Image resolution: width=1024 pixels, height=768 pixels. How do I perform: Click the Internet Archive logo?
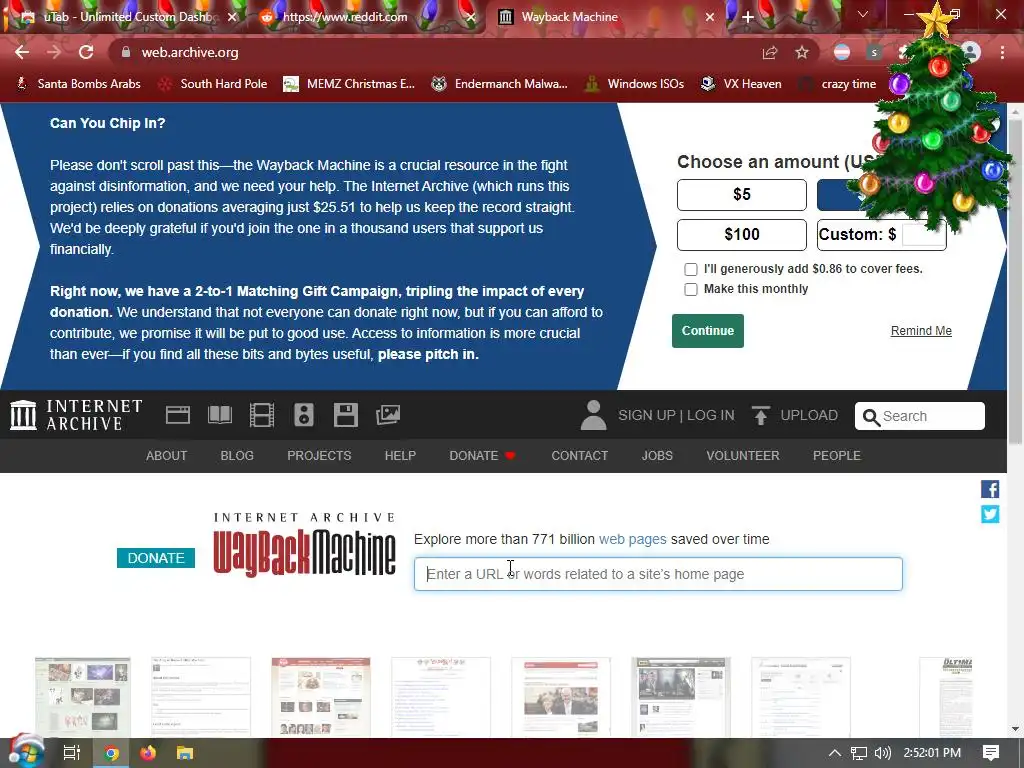(76, 415)
